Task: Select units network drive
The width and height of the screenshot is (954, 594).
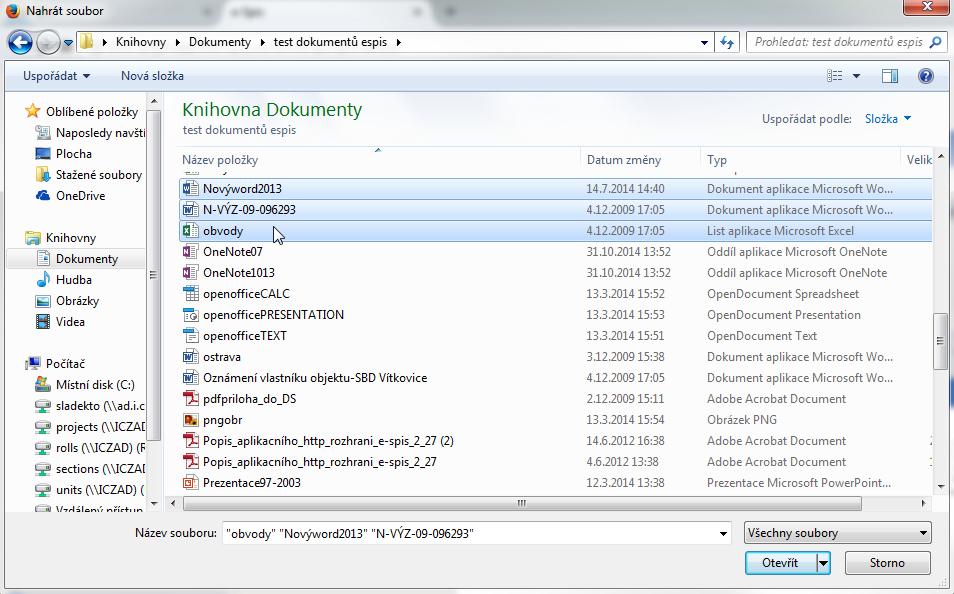Action: 100,490
